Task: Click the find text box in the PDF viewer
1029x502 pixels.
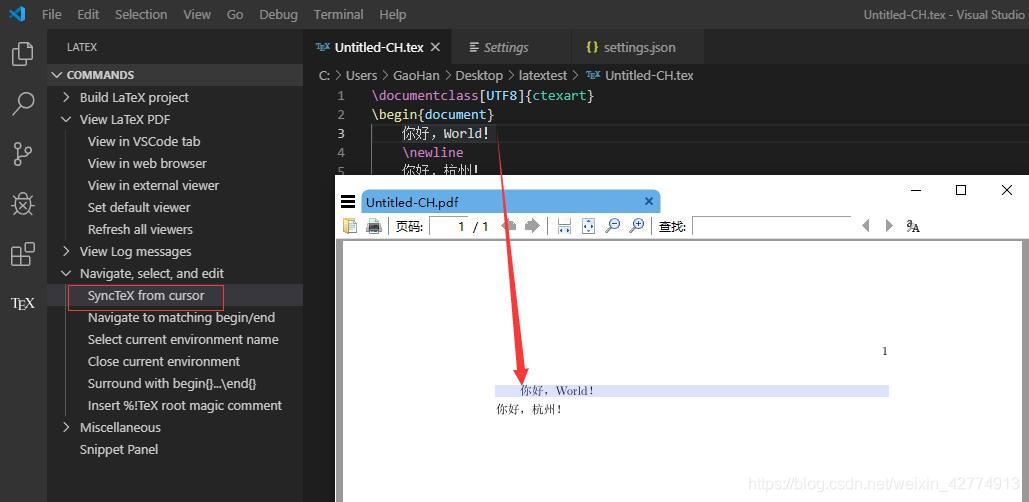Action: [771, 226]
